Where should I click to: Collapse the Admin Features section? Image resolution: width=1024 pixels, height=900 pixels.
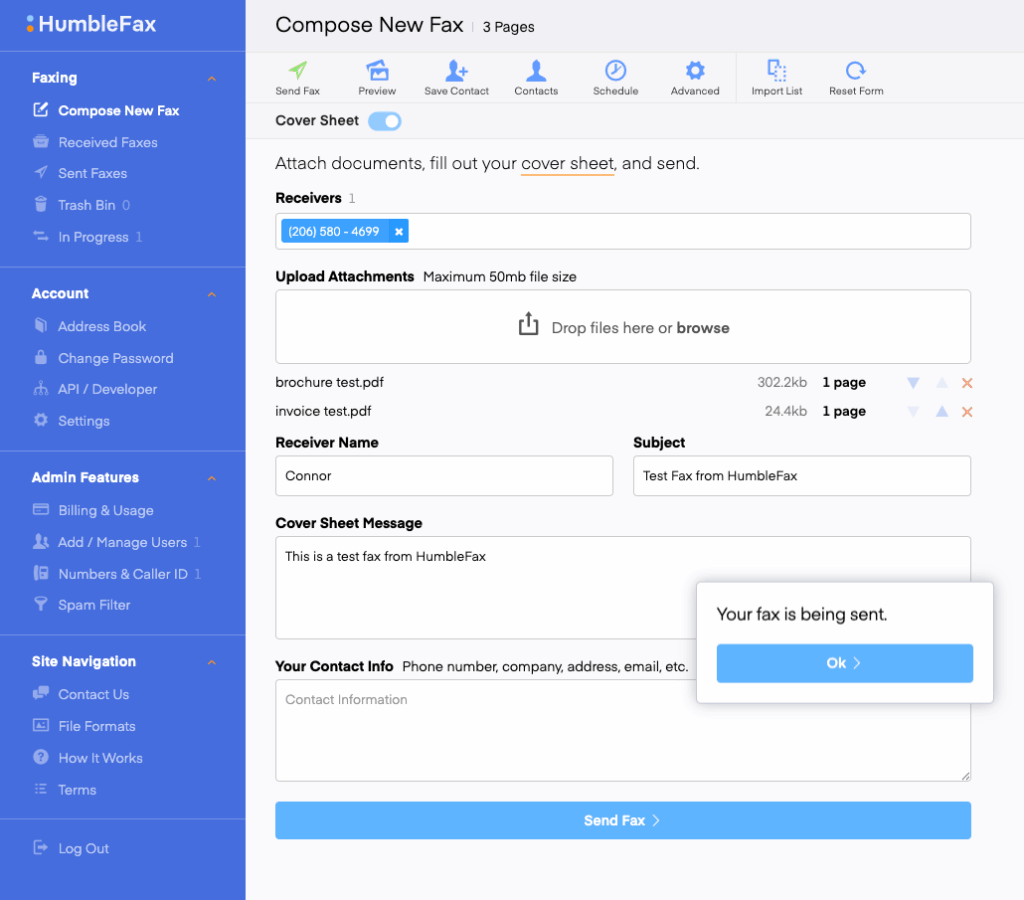point(211,478)
